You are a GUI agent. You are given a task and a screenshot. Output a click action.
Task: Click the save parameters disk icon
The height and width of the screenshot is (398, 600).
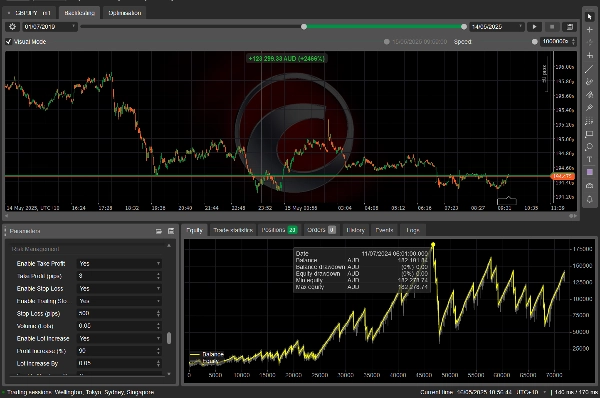click(x=171, y=231)
